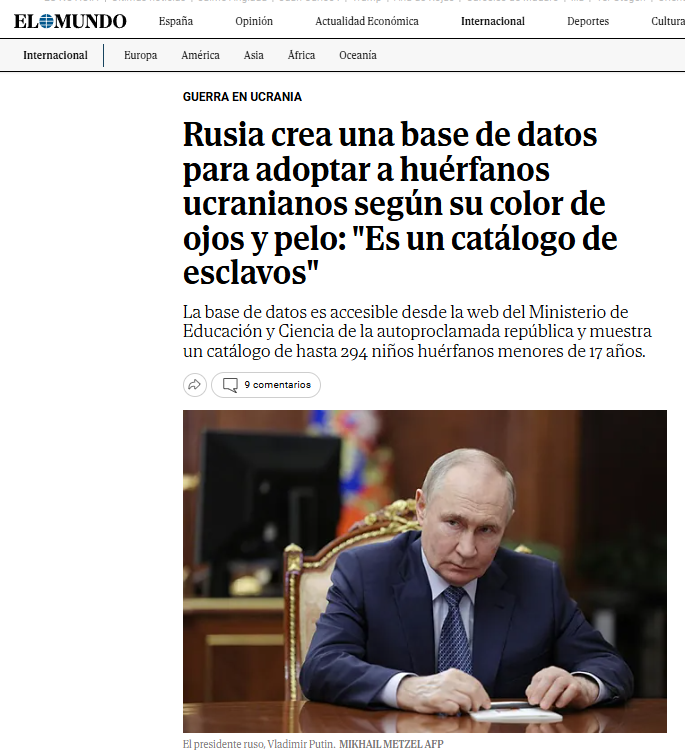Click the speech bubble comments icon

[230, 385]
